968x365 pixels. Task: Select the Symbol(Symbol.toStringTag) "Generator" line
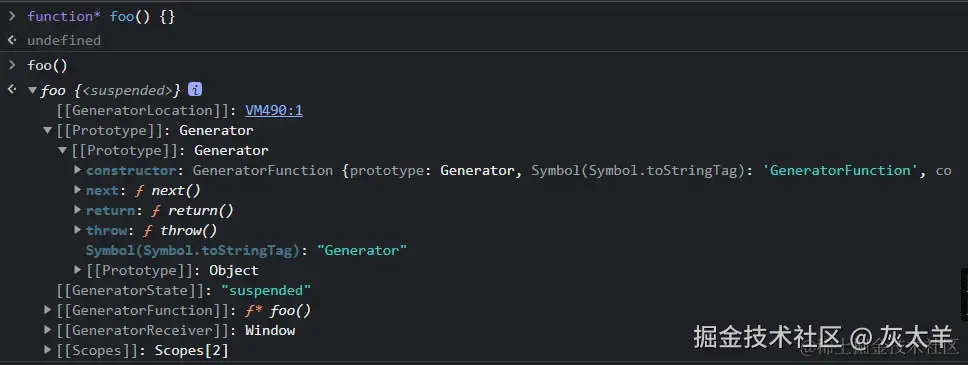pos(246,250)
